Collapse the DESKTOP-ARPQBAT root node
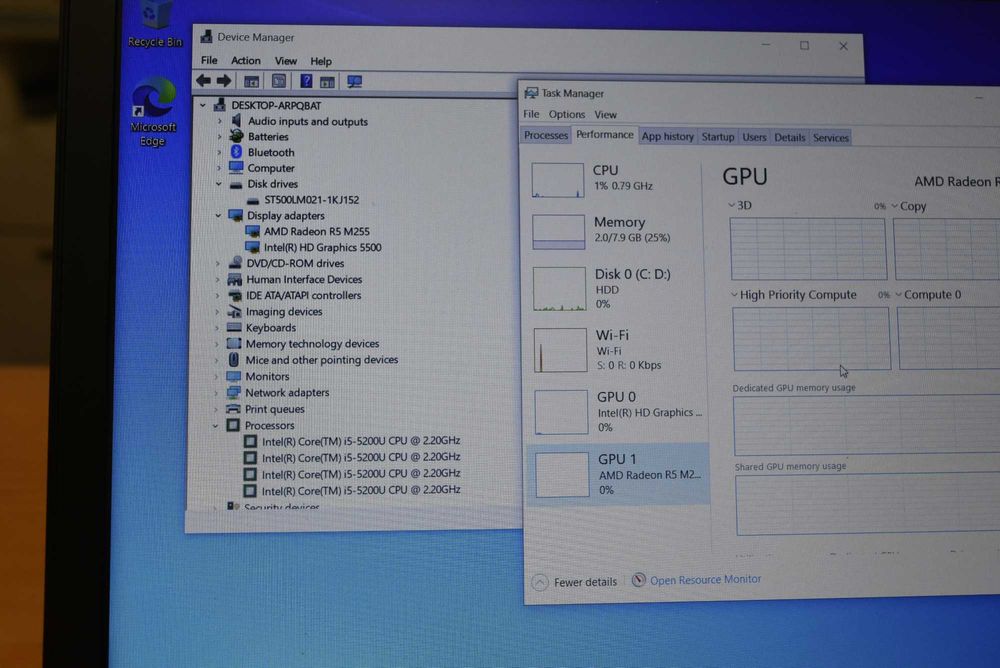The image size is (1000, 668). (x=203, y=105)
